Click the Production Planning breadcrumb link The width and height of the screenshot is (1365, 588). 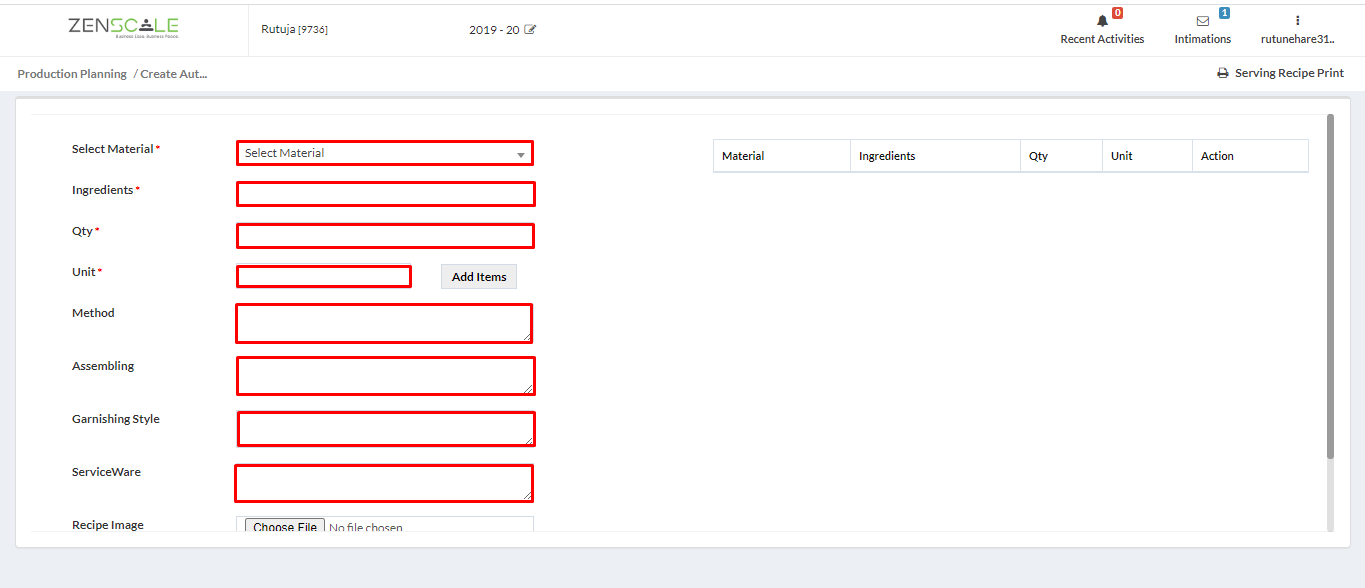click(72, 74)
